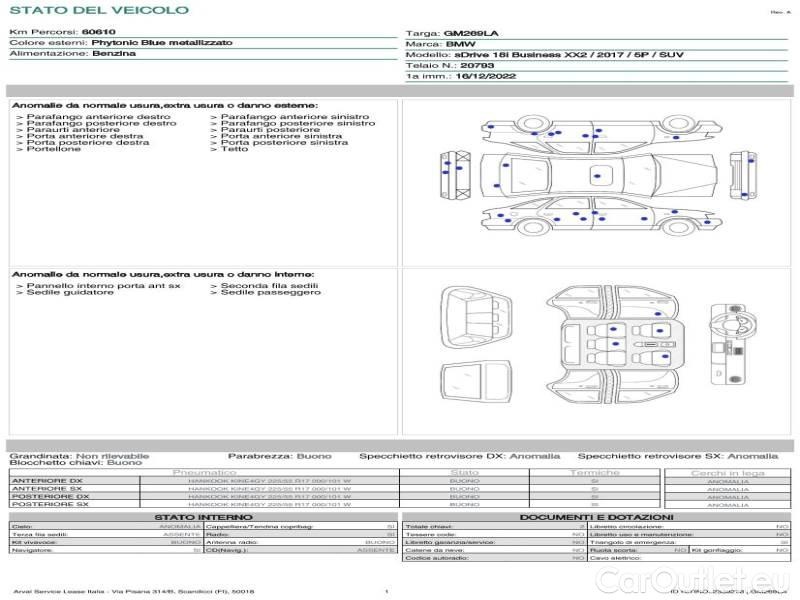Select 'Porta anteriore destra' entry

pyautogui.click(x=85, y=136)
